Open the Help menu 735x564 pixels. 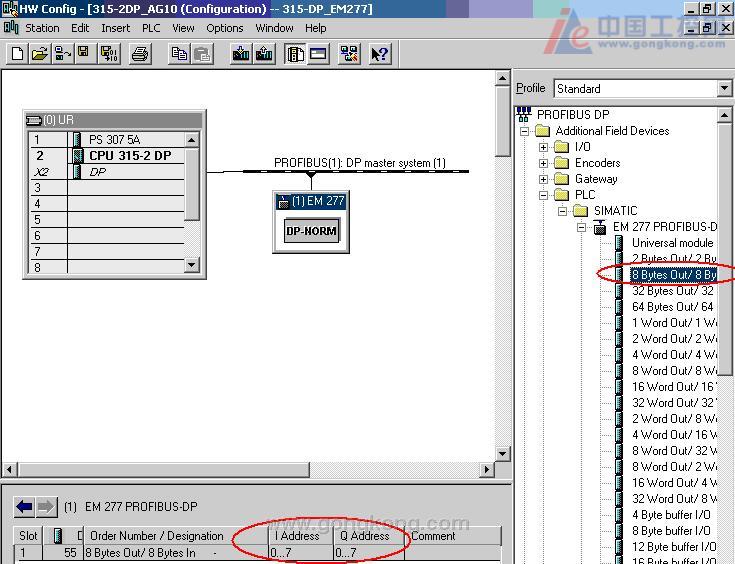pyautogui.click(x=315, y=28)
